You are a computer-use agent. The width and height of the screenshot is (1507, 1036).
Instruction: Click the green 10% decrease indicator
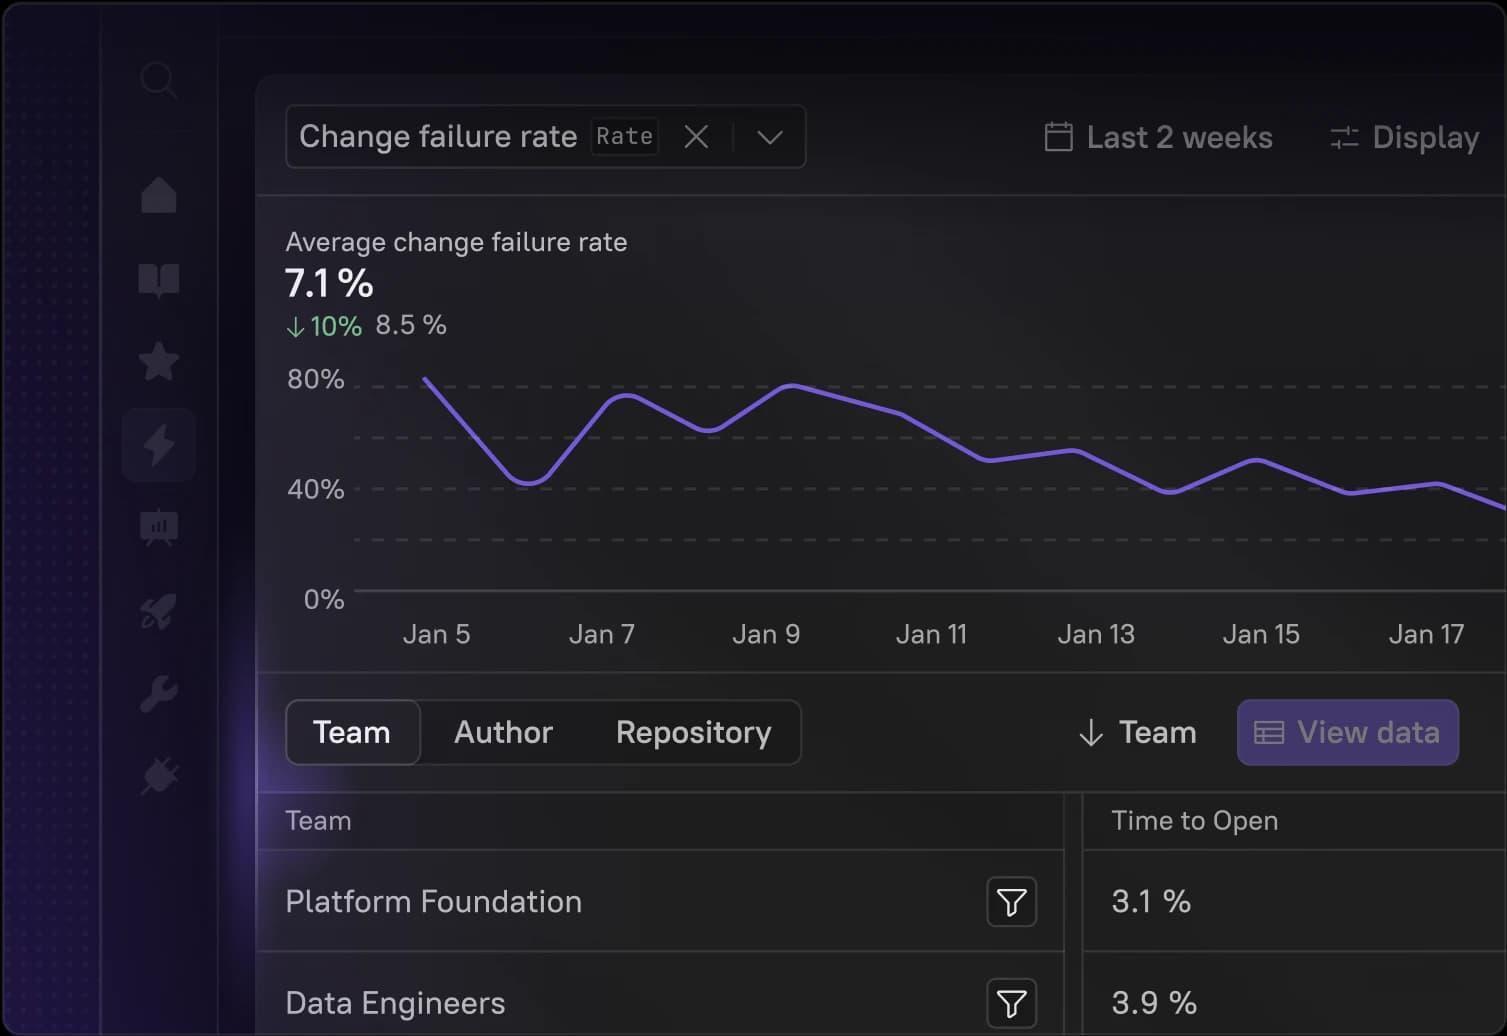coord(324,326)
